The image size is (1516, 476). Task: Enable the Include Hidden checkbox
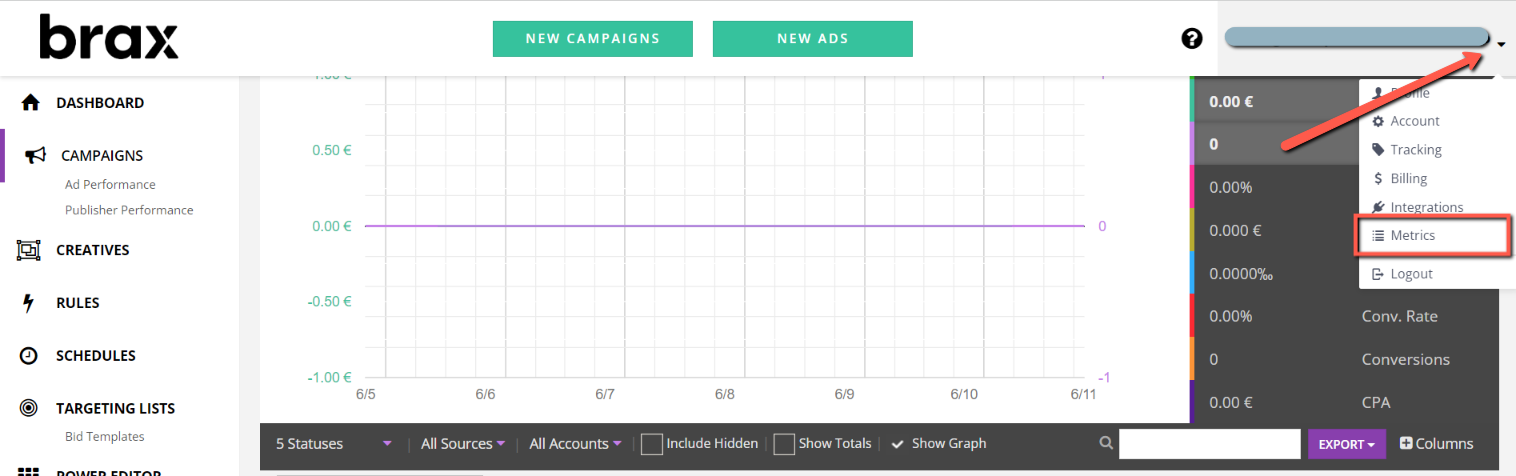pyautogui.click(x=652, y=444)
